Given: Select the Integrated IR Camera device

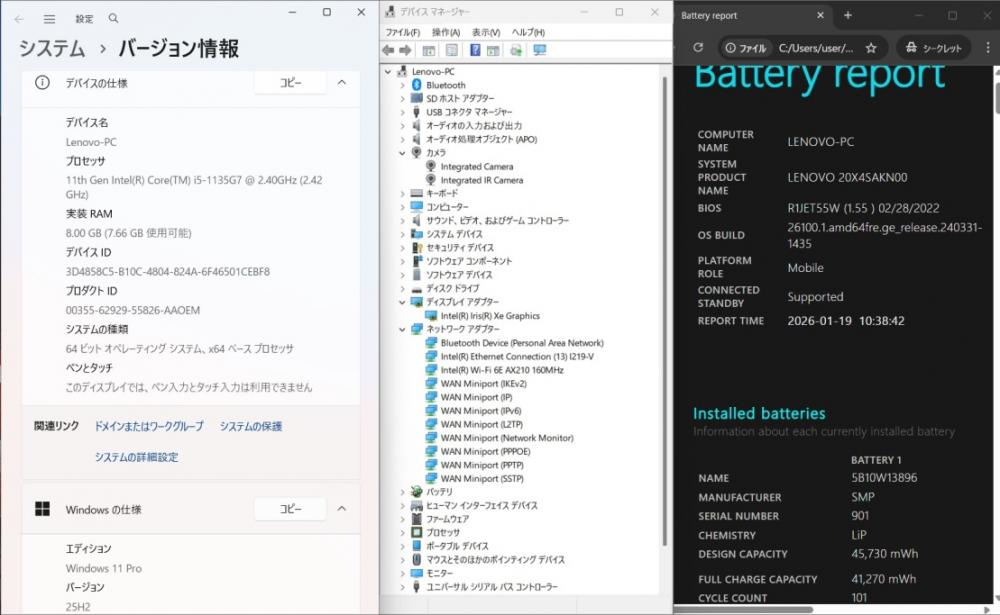Looking at the screenshot, I should 481,180.
